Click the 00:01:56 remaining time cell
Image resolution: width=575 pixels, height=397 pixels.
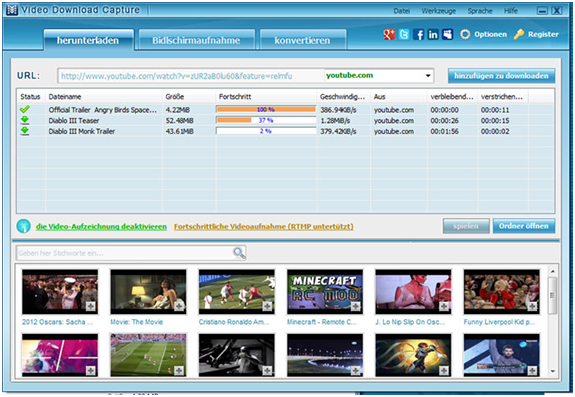444,131
